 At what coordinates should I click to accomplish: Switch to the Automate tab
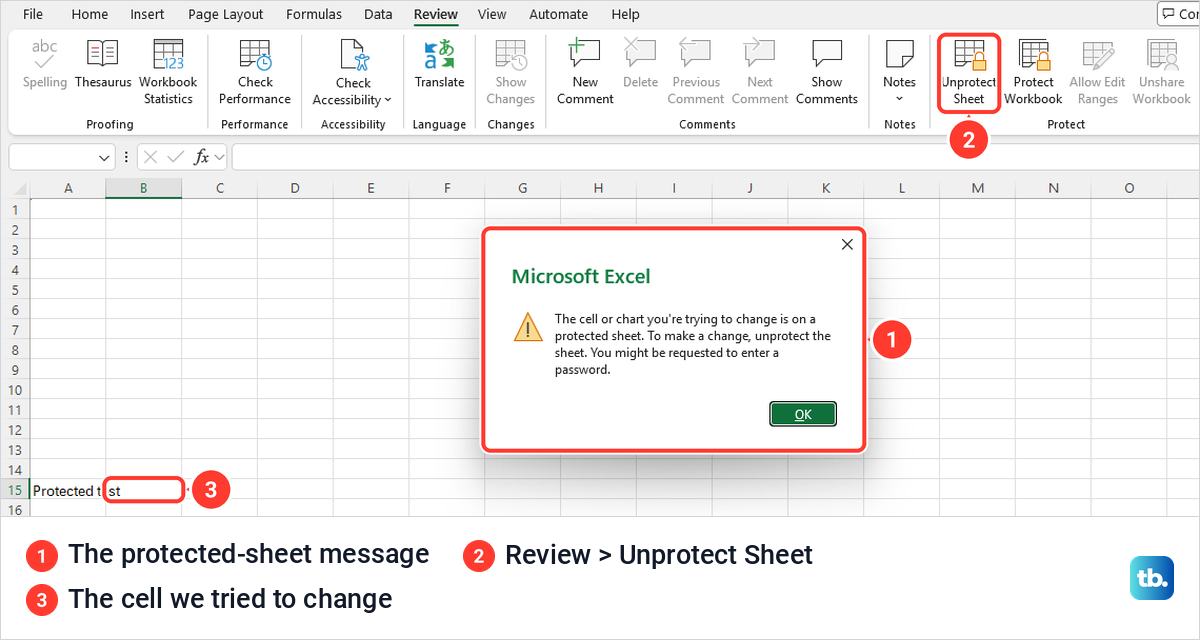tap(559, 14)
